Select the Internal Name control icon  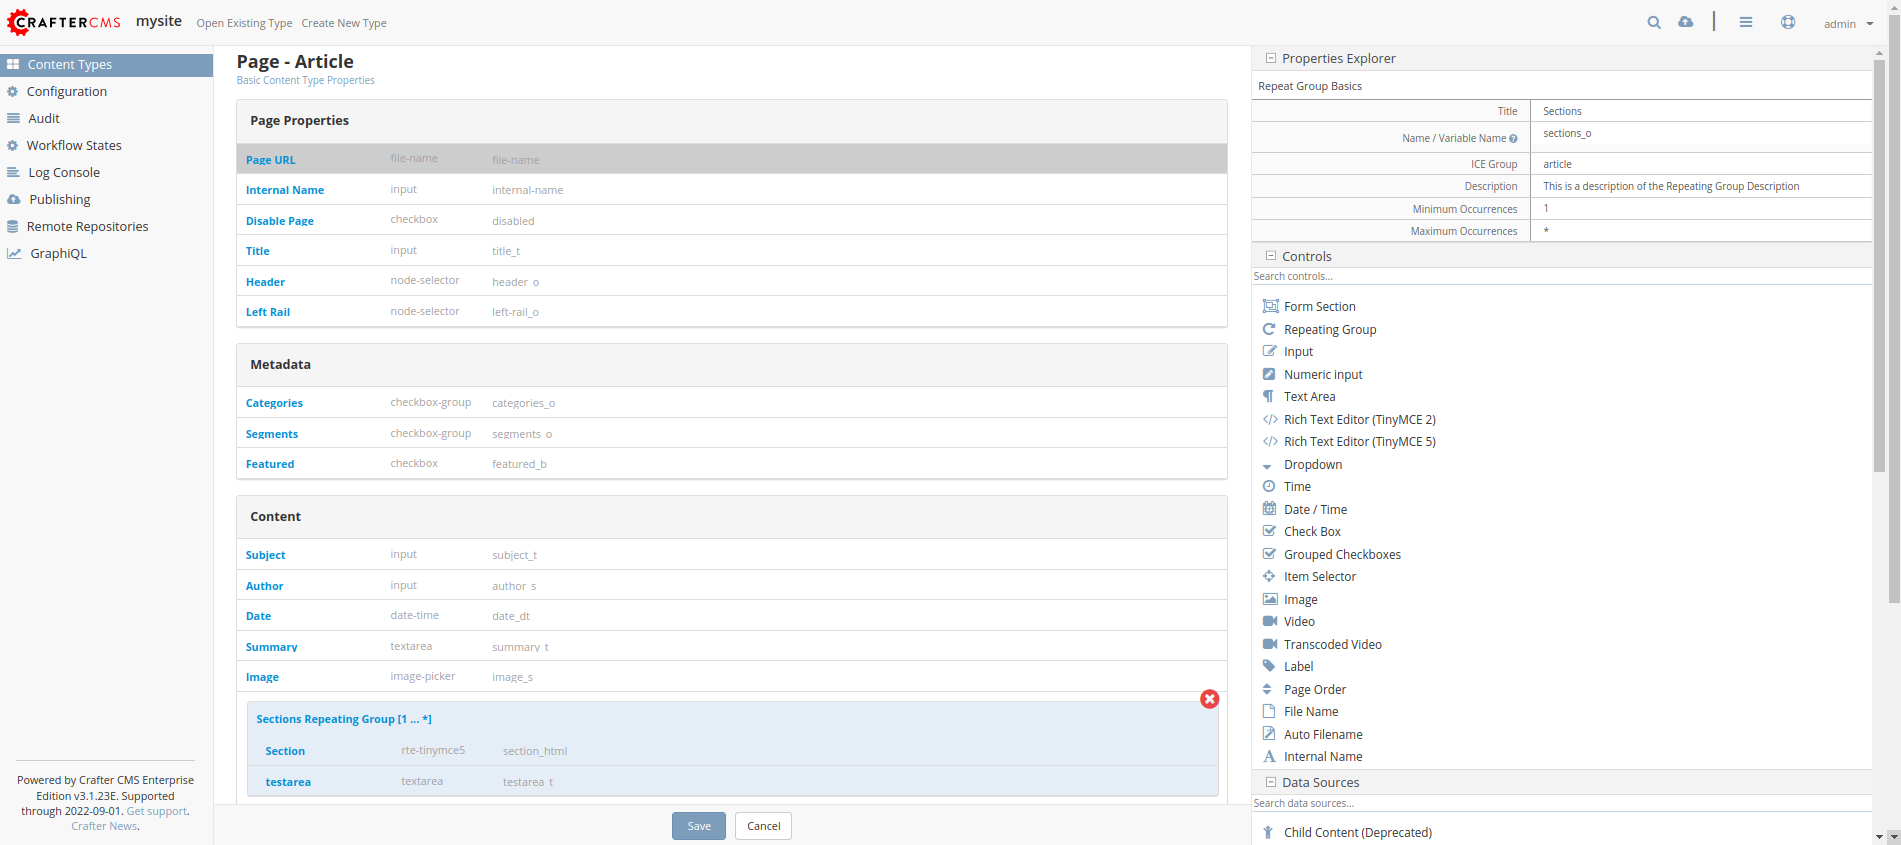[x=1269, y=756]
